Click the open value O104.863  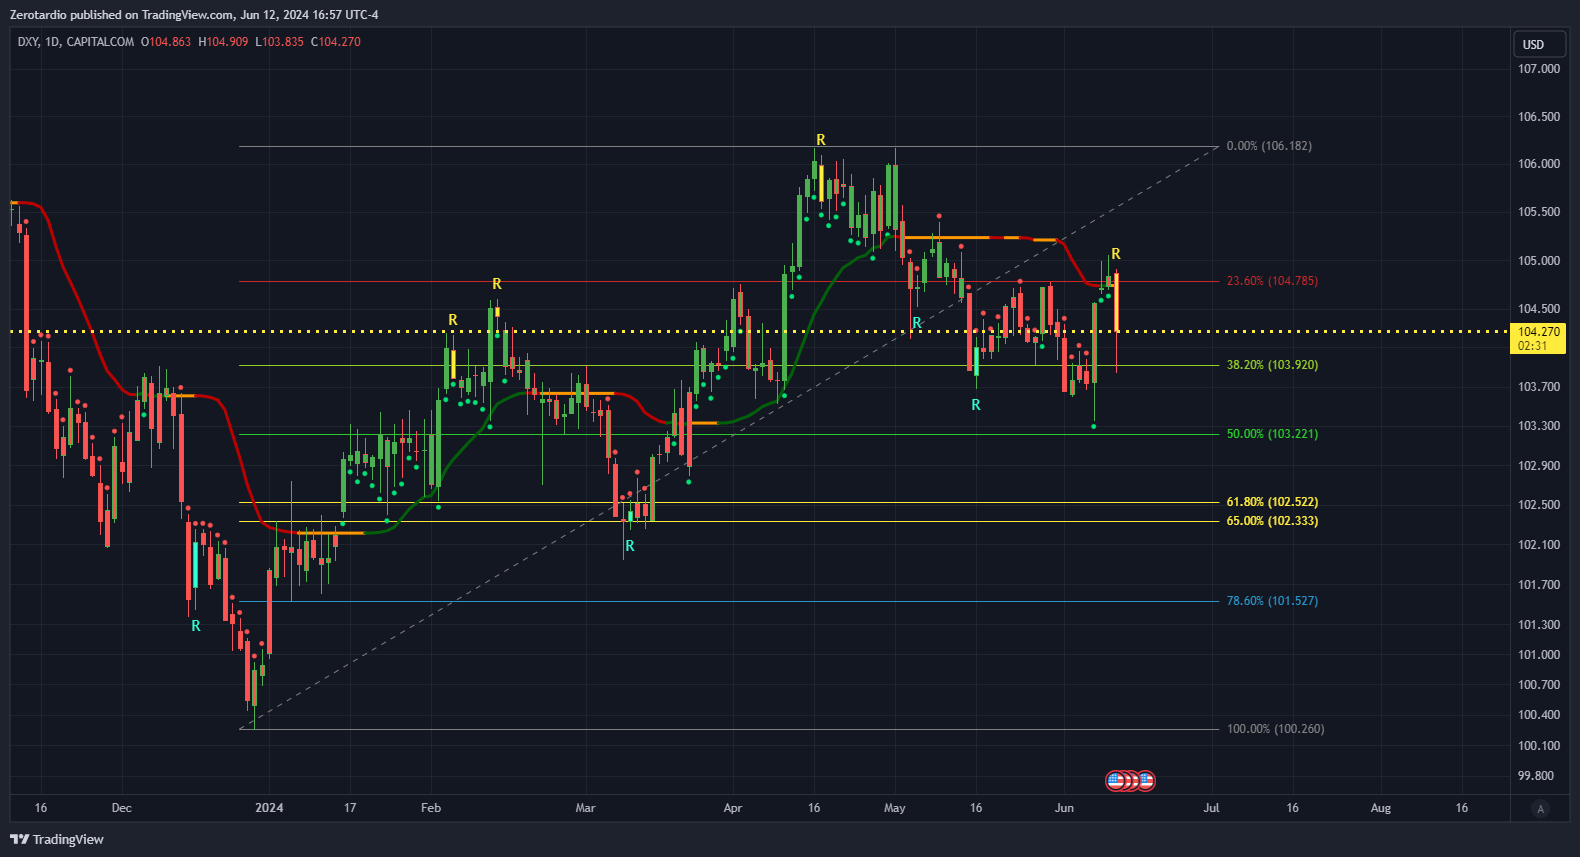[166, 42]
